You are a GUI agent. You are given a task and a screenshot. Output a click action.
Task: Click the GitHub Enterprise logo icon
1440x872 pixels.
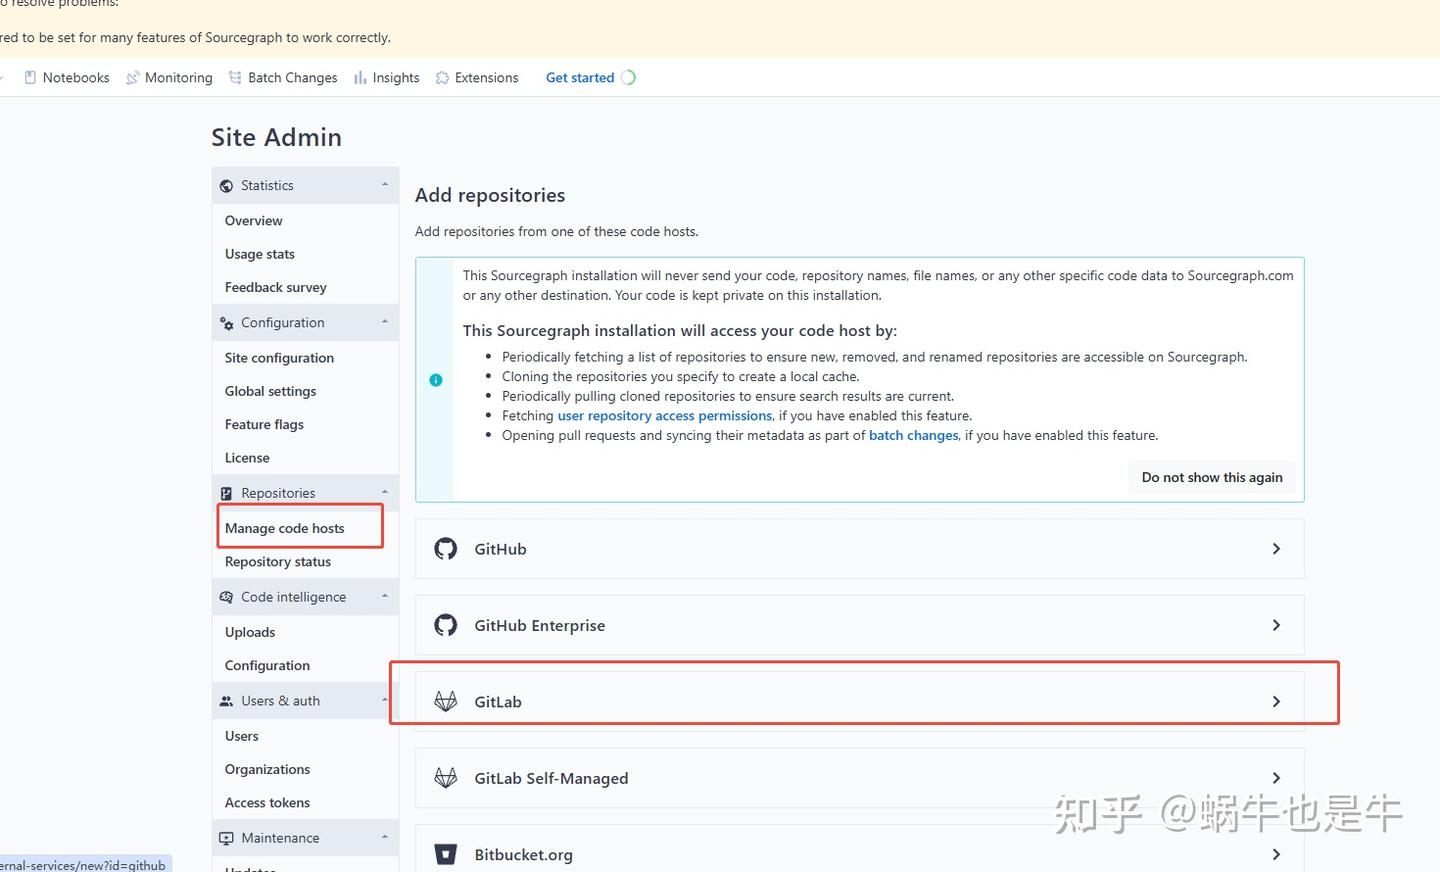tap(446, 625)
